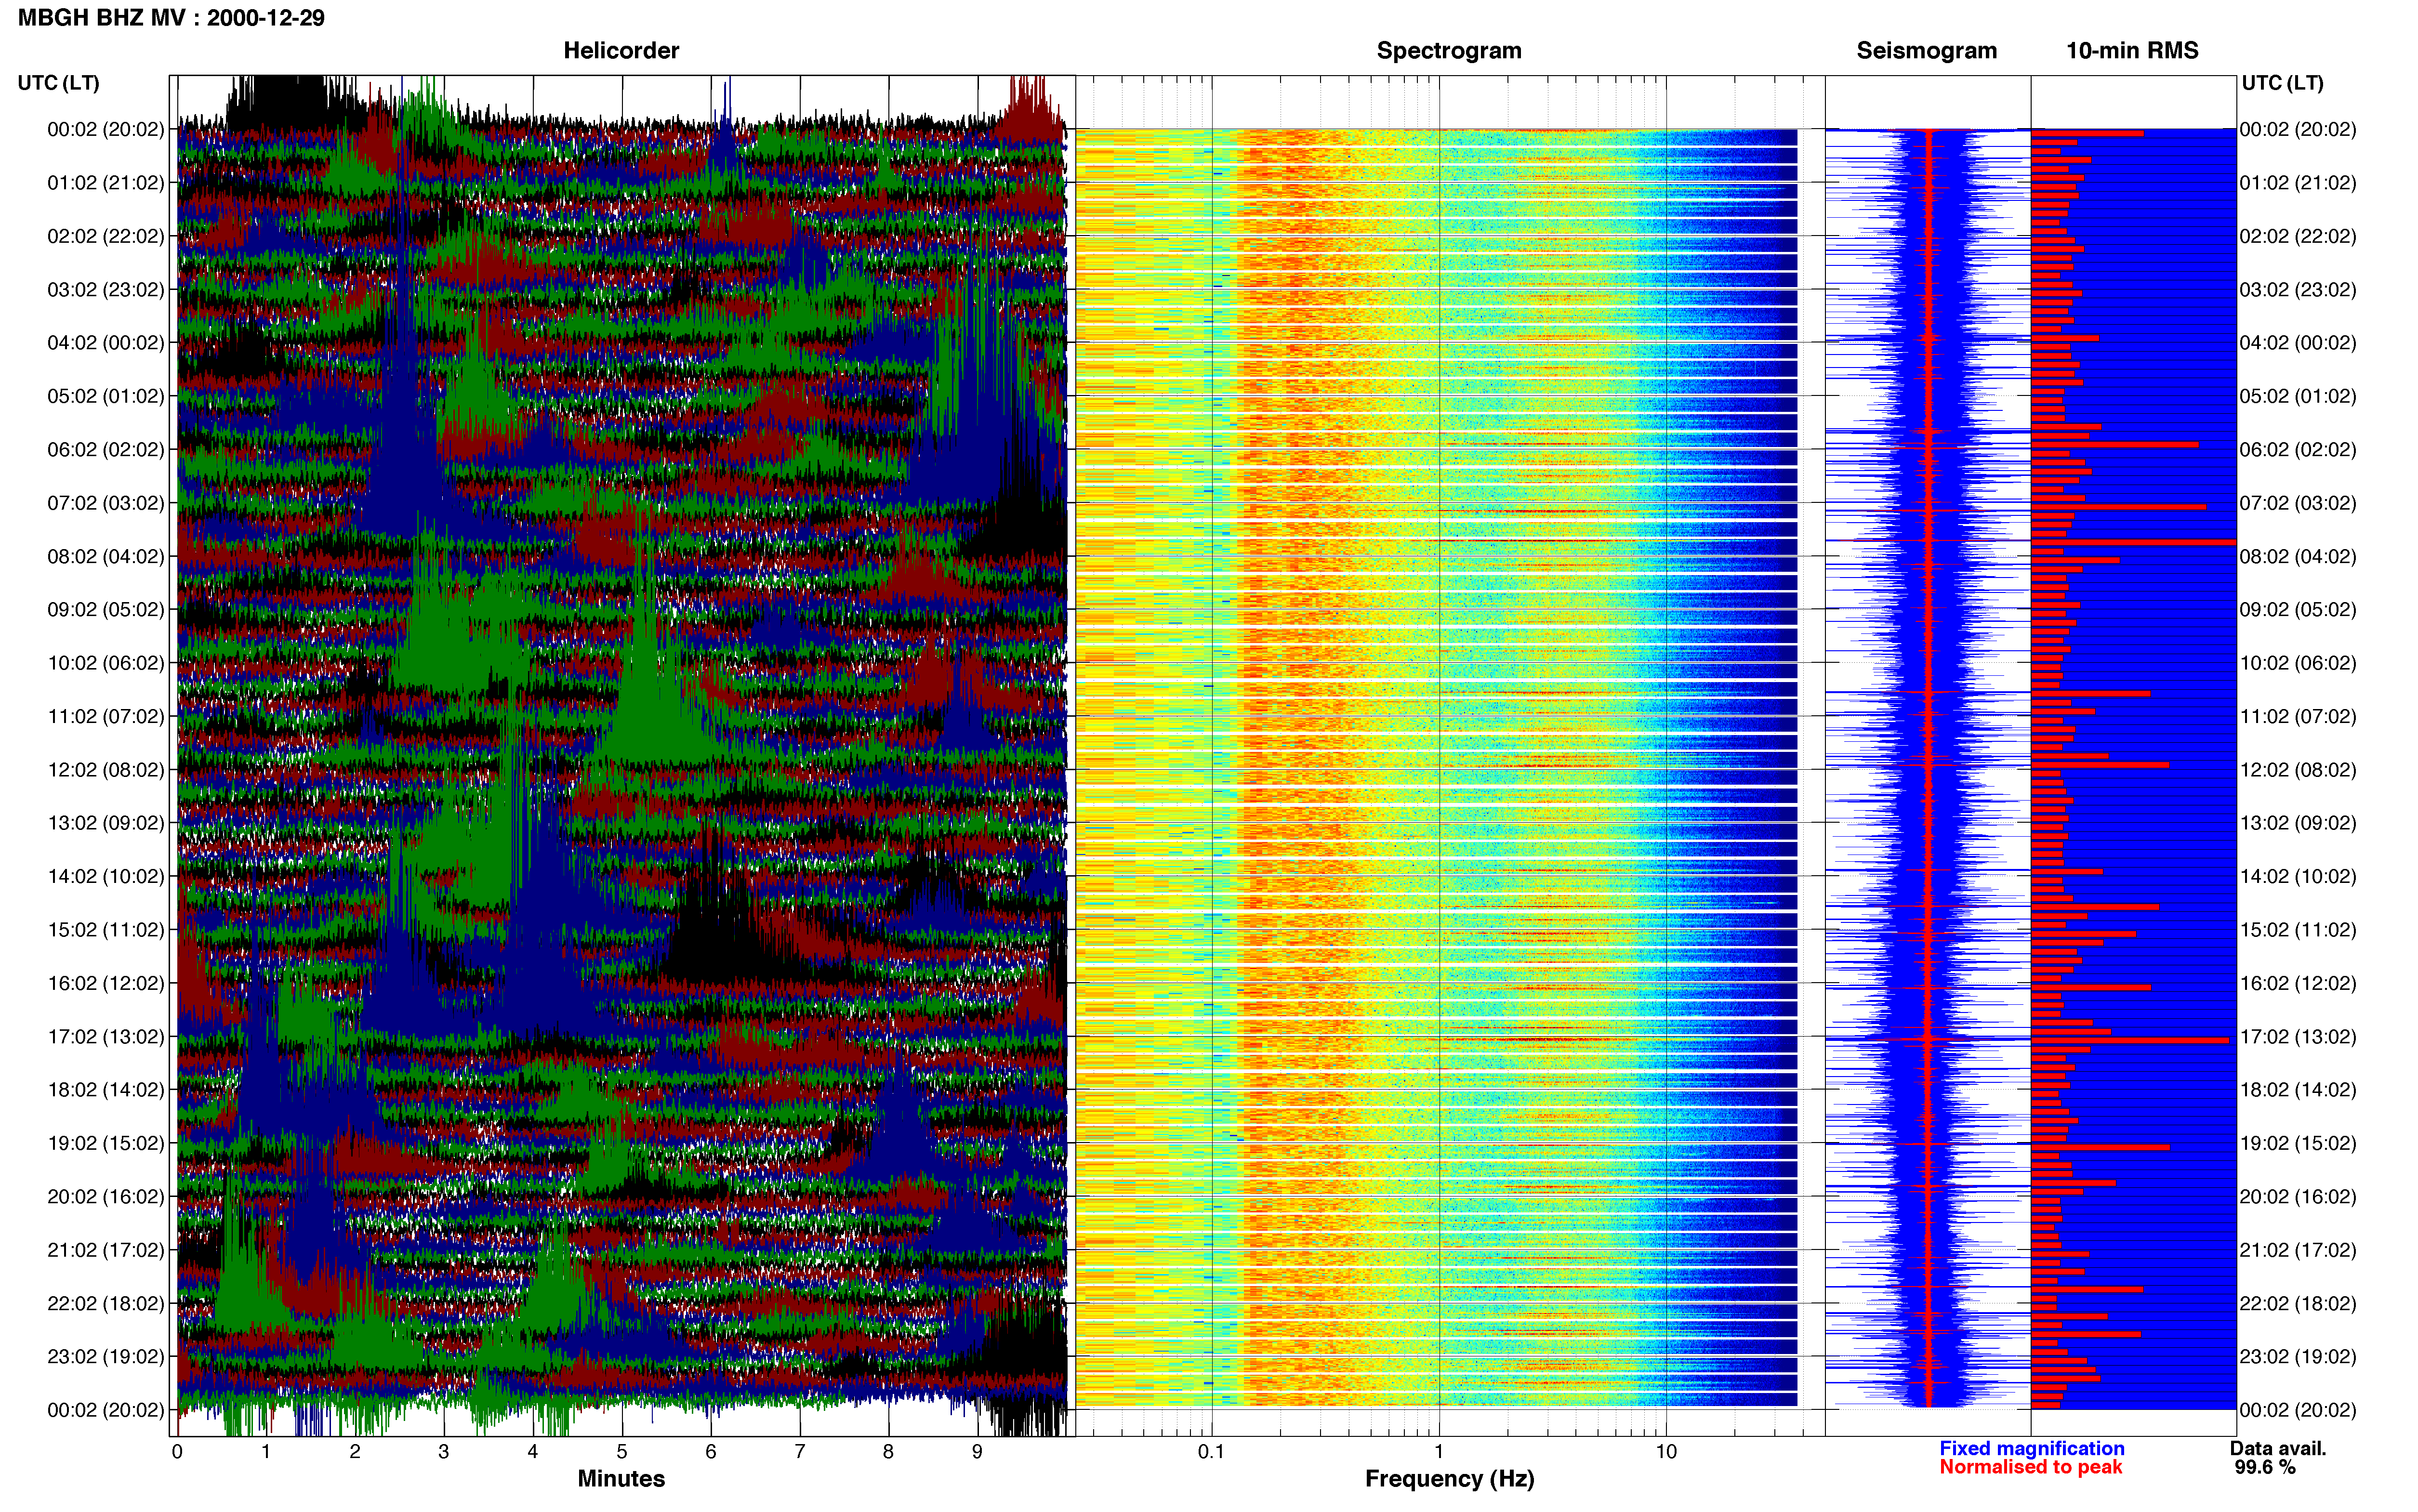Click the '0' tick on Minutes axis
This screenshot has height=1512, width=2418.
(x=177, y=1452)
